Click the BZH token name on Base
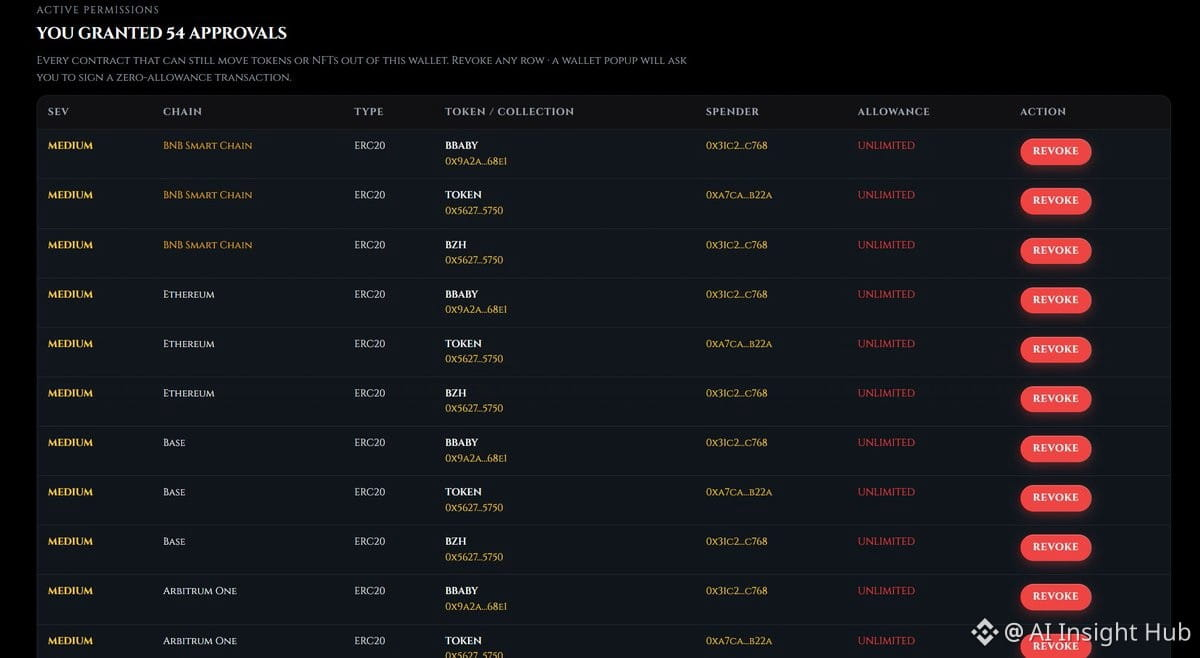Image resolution: width=1200 pixels, height=658 pixels. (x=455, y=542)
